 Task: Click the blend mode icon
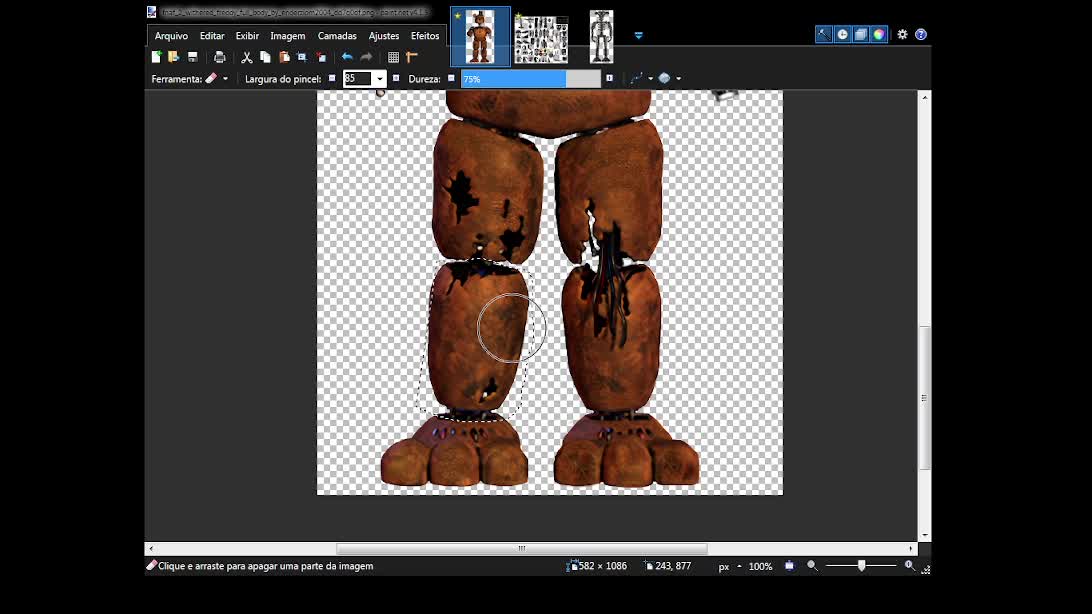click(x=664, y=79)
